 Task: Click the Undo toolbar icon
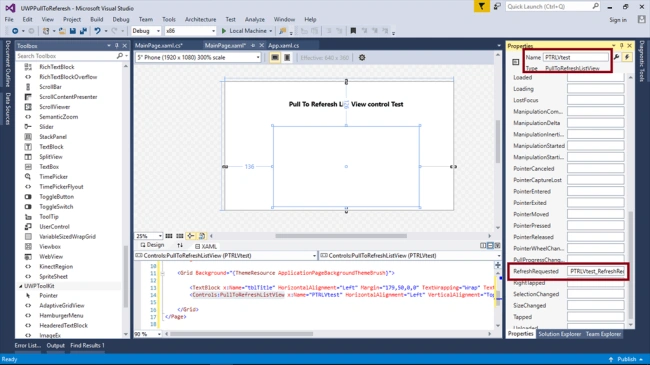click(x=97, y=31)
